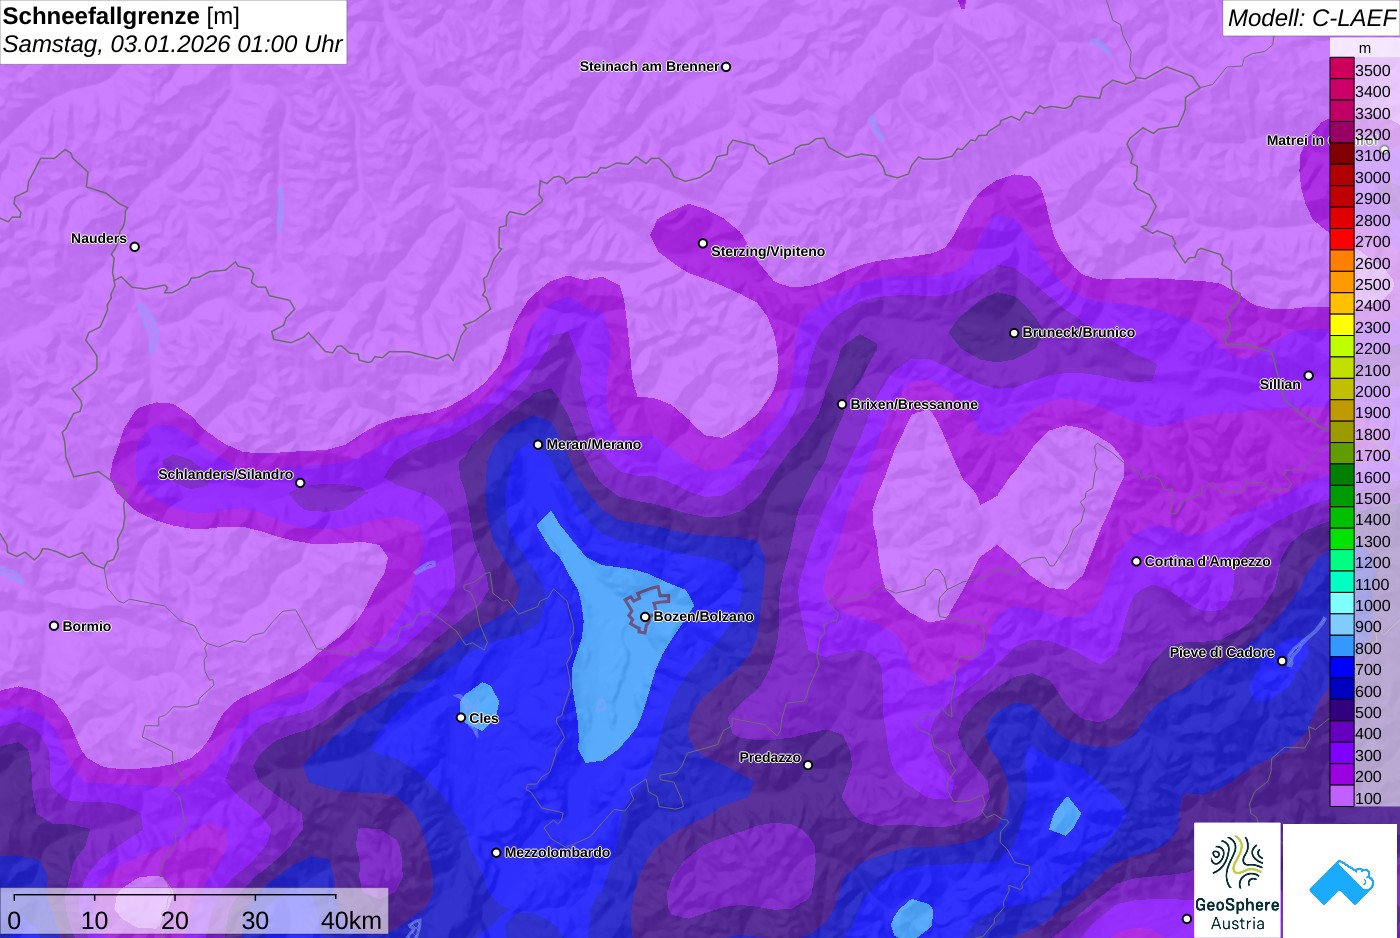Click the 'Modell: C-LAEF' label
This screenshot has height=938, width=1400.
tap(1311, 18)
